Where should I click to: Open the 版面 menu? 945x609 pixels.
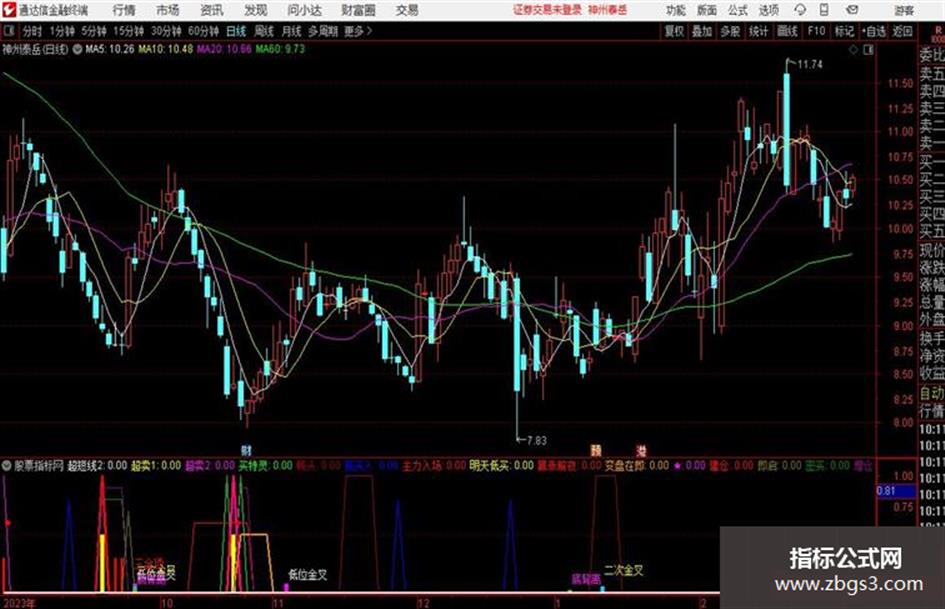point(707,10)
